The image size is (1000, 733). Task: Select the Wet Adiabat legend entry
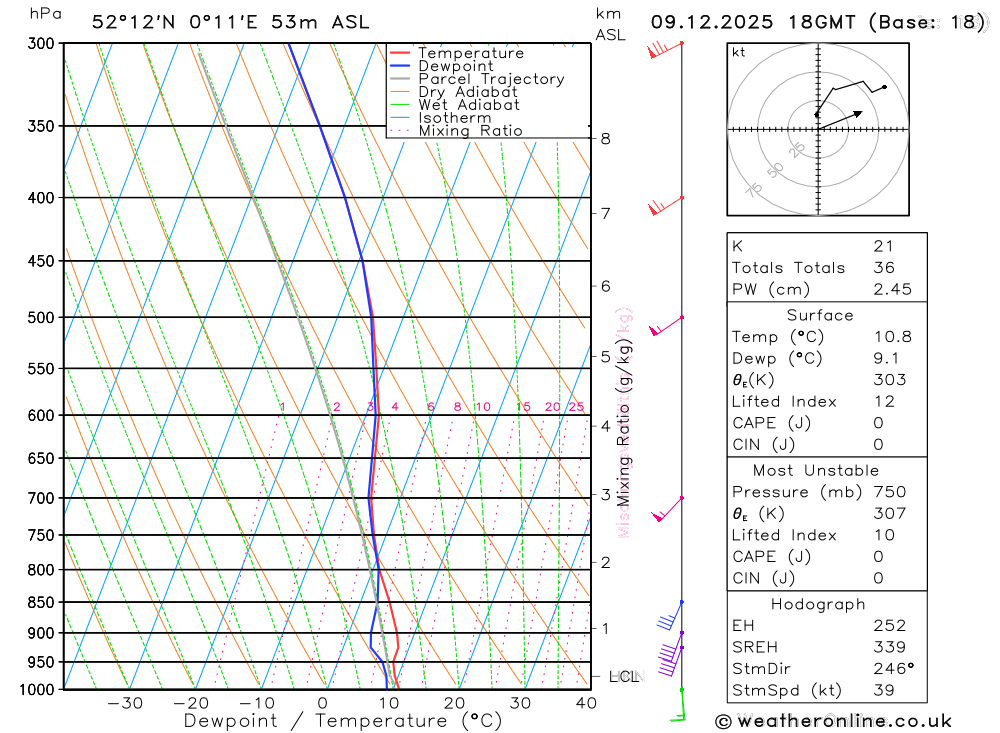coord(468,105)
